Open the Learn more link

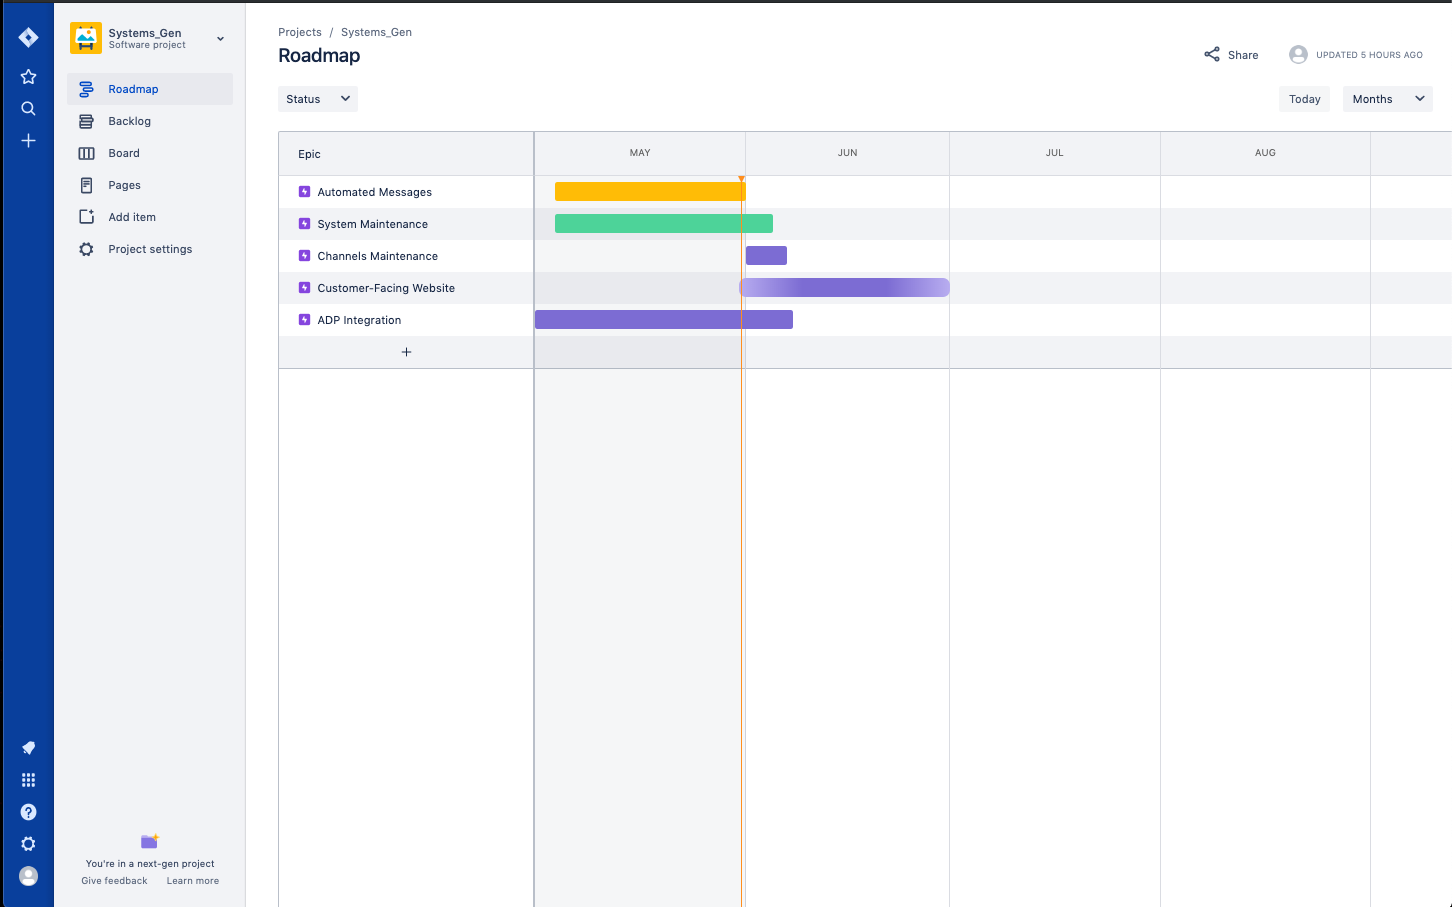pos(193,881)
